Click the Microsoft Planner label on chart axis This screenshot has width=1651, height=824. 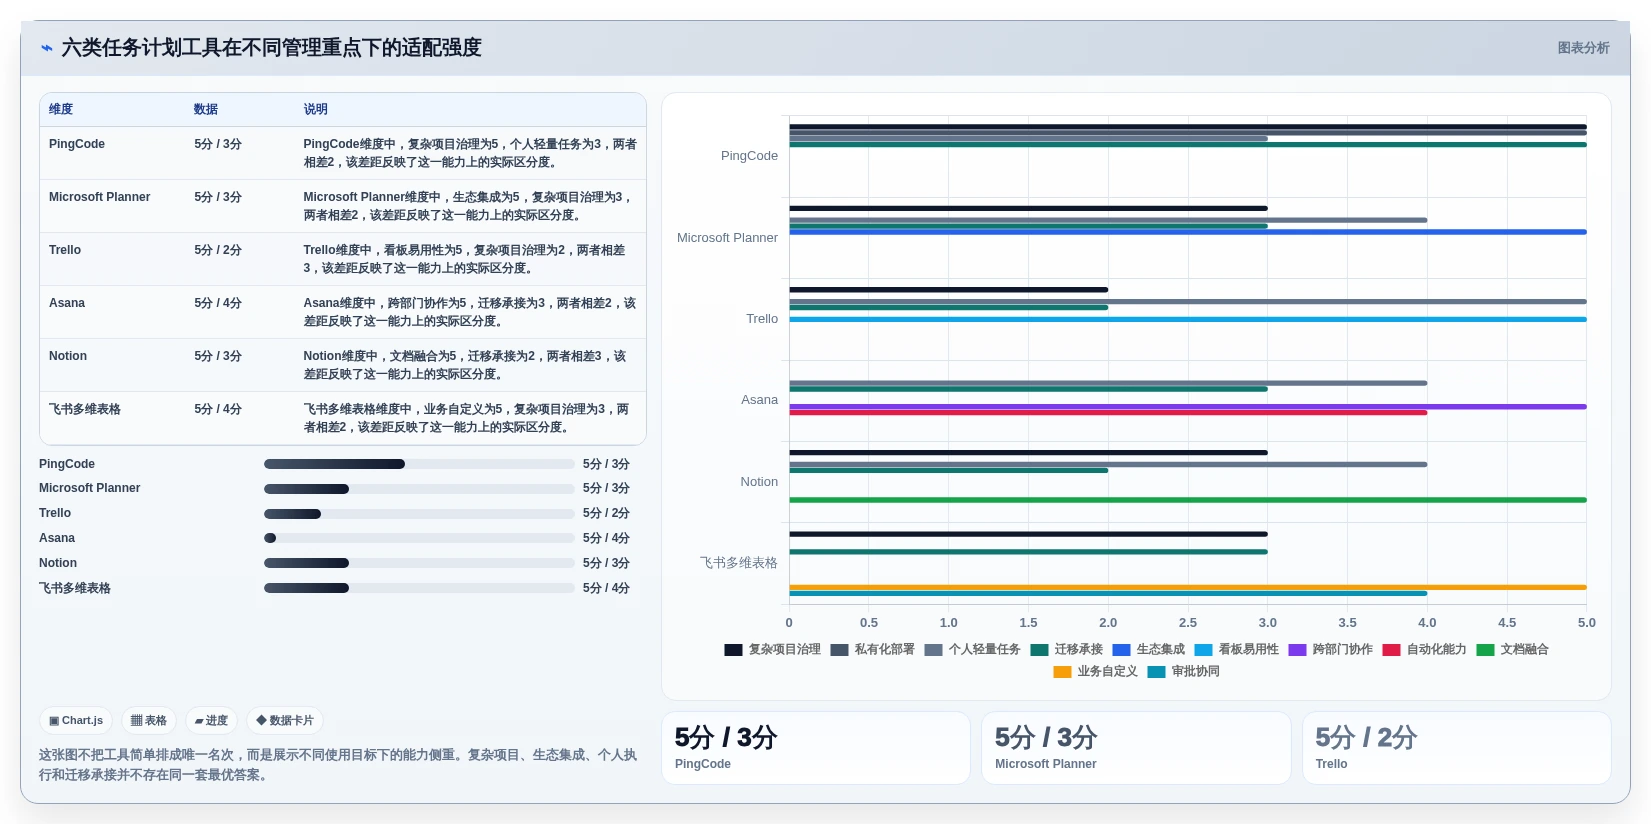click(727, 238)
